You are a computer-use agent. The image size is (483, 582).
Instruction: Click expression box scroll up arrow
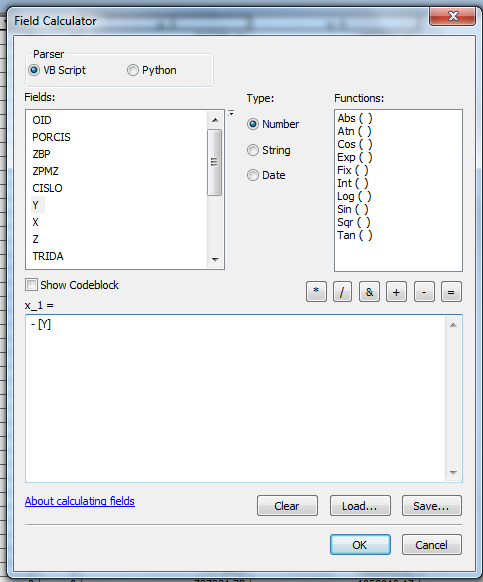click(453, 325)
